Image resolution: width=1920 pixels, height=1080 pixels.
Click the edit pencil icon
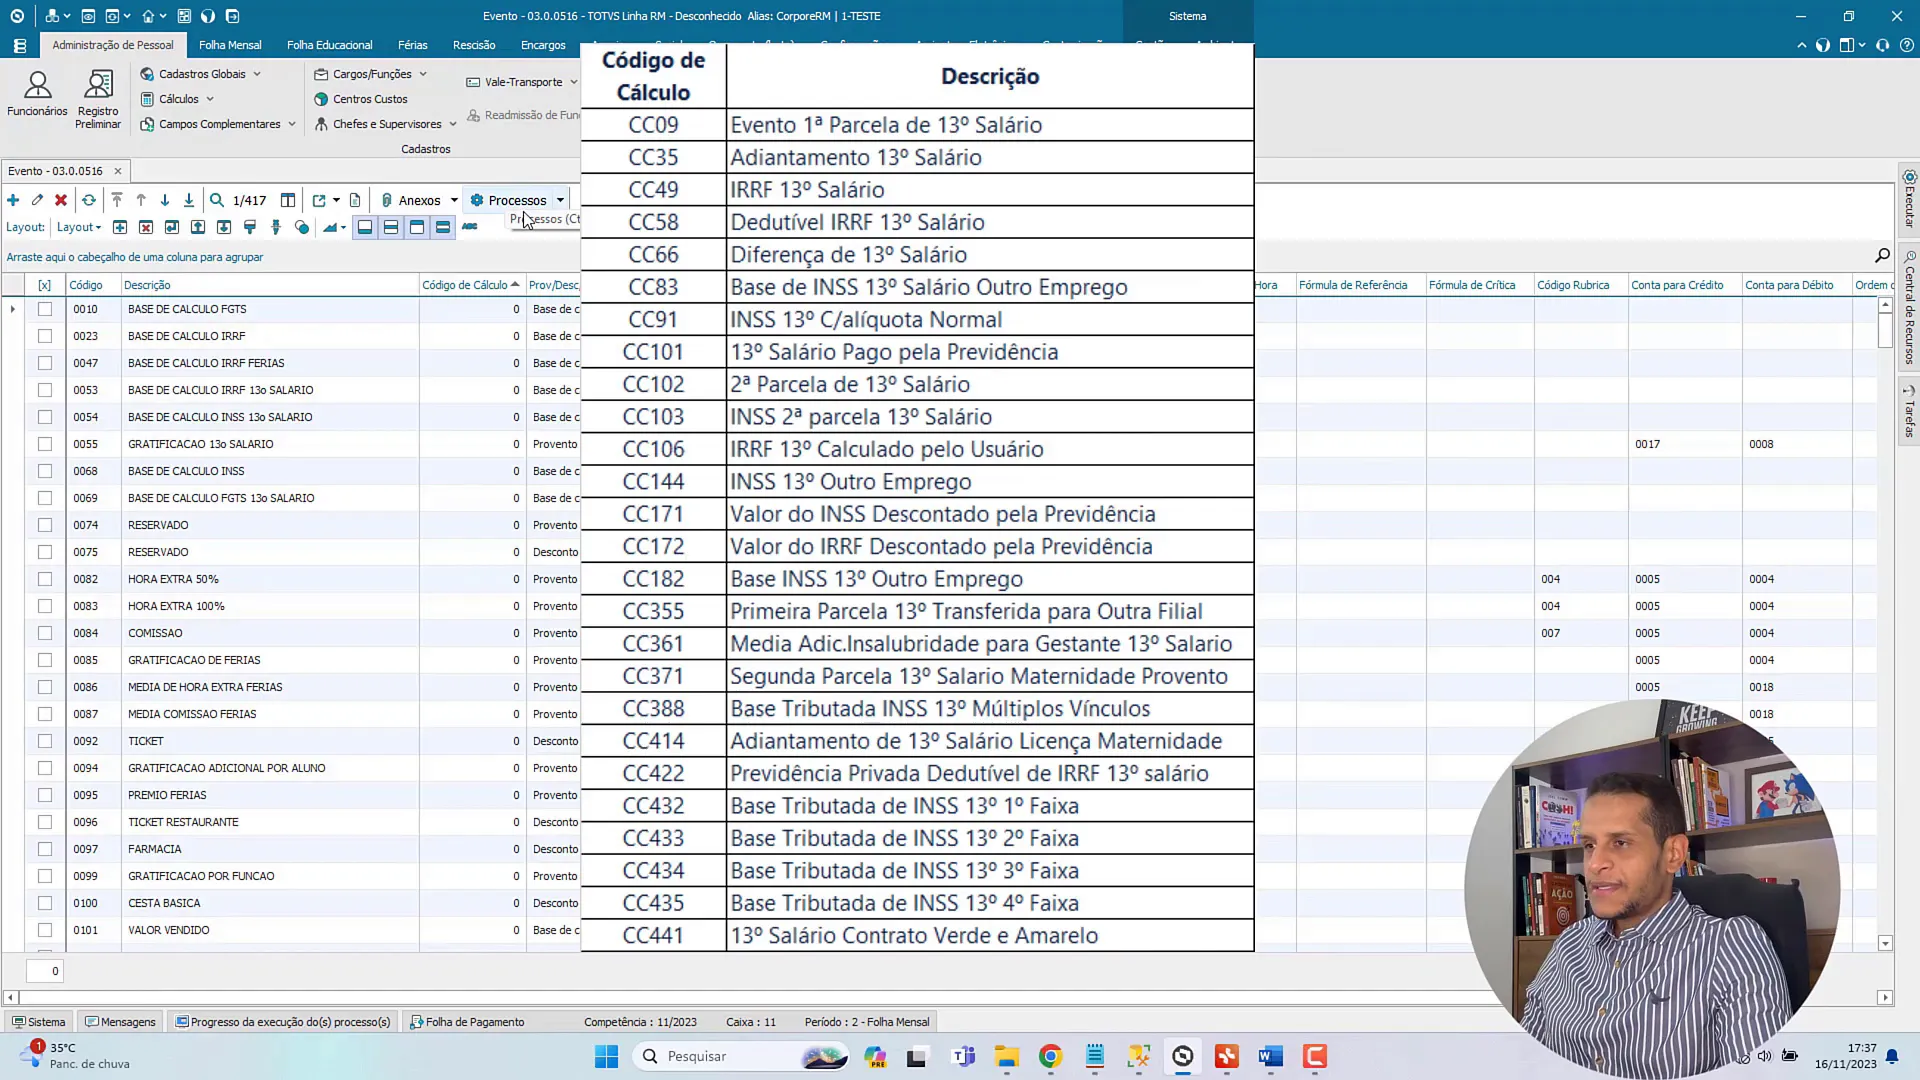tap(37, 200)
